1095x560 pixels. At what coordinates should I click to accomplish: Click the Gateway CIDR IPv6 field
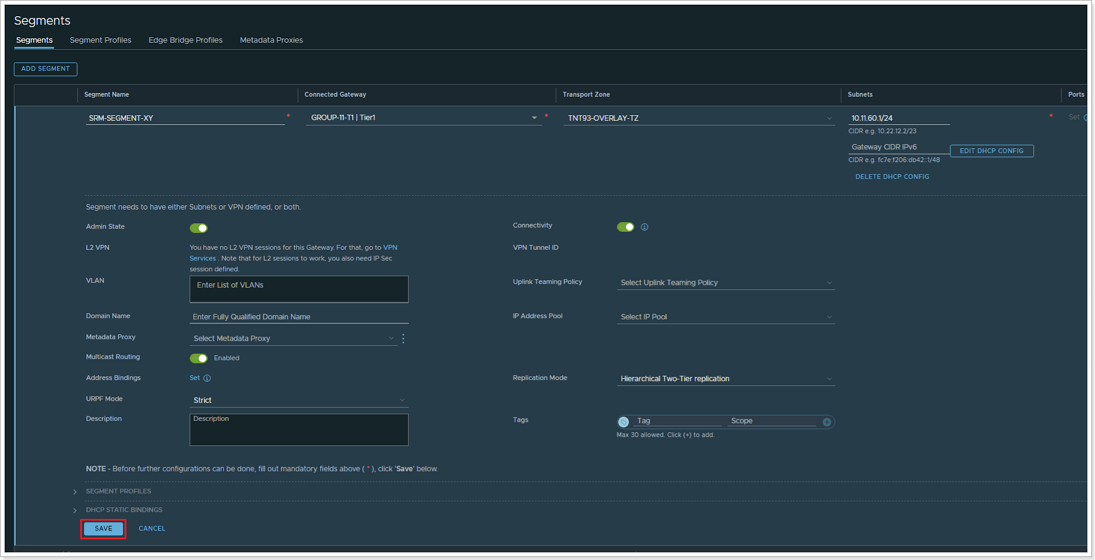(x=899, y=147)
